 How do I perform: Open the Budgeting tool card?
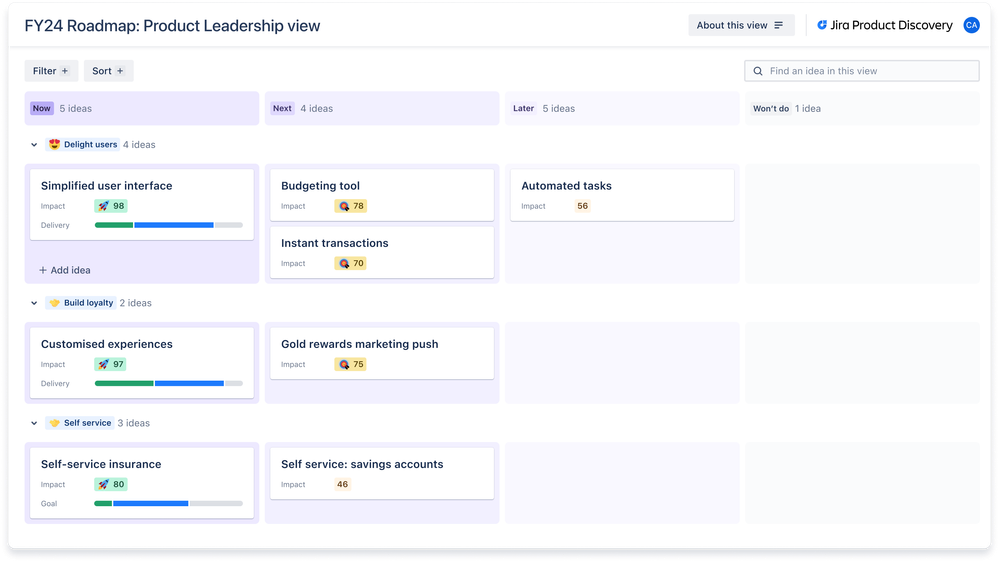382,195
